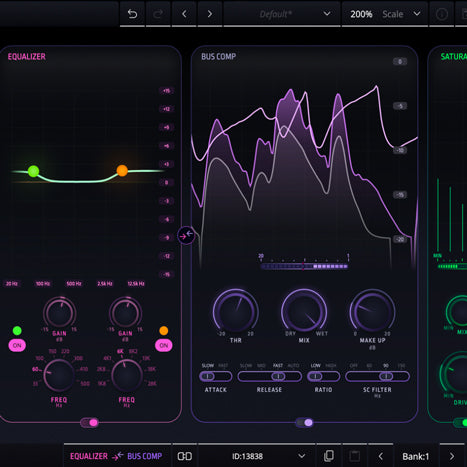Screen dimensions: 467x467
Task: Click the RELEASE selector slider
Action: 269,376
